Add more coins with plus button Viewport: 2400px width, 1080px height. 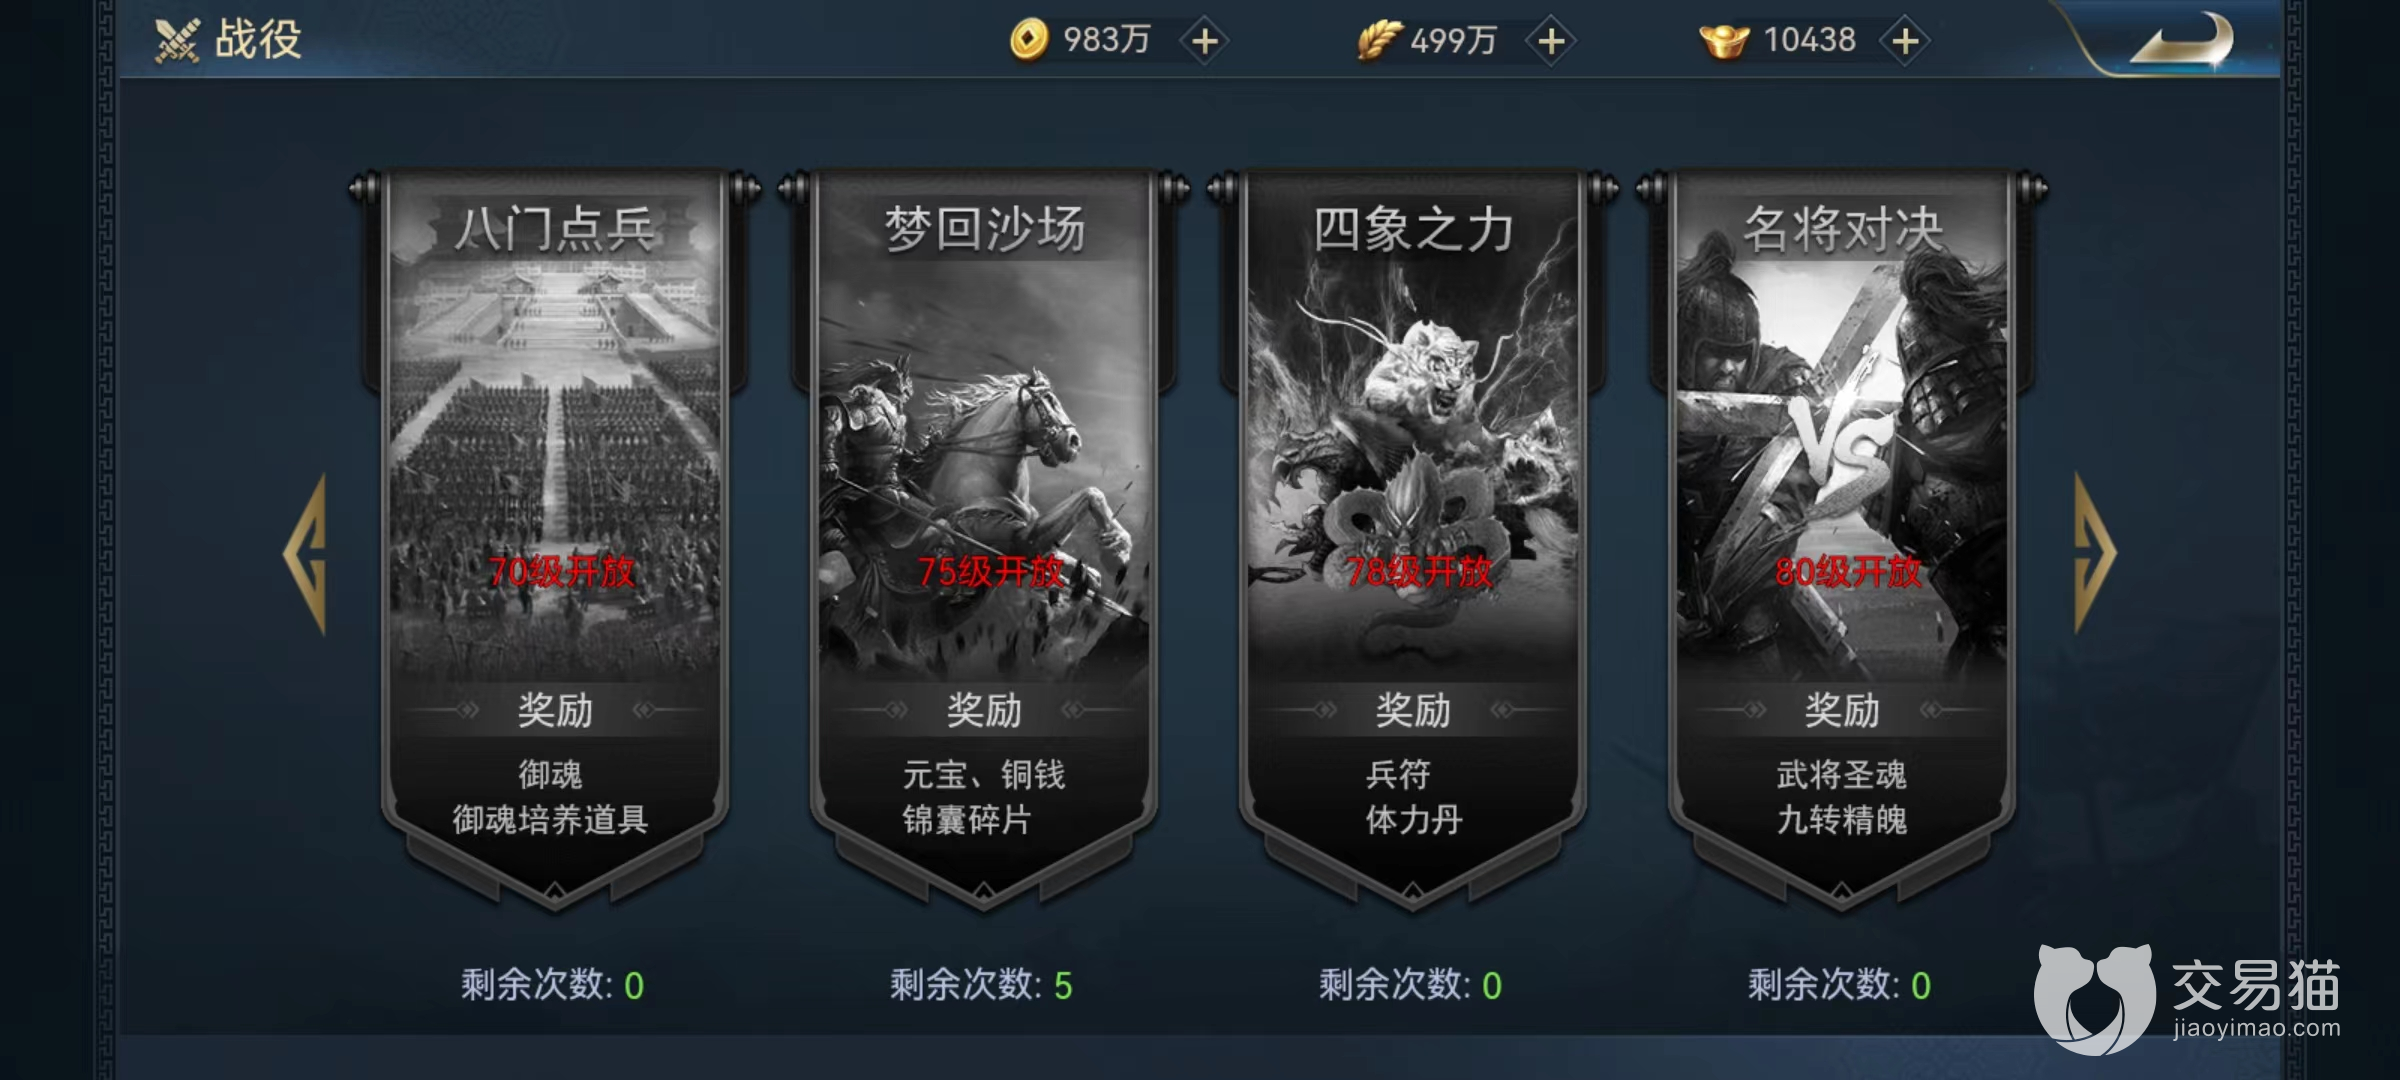1205,41
